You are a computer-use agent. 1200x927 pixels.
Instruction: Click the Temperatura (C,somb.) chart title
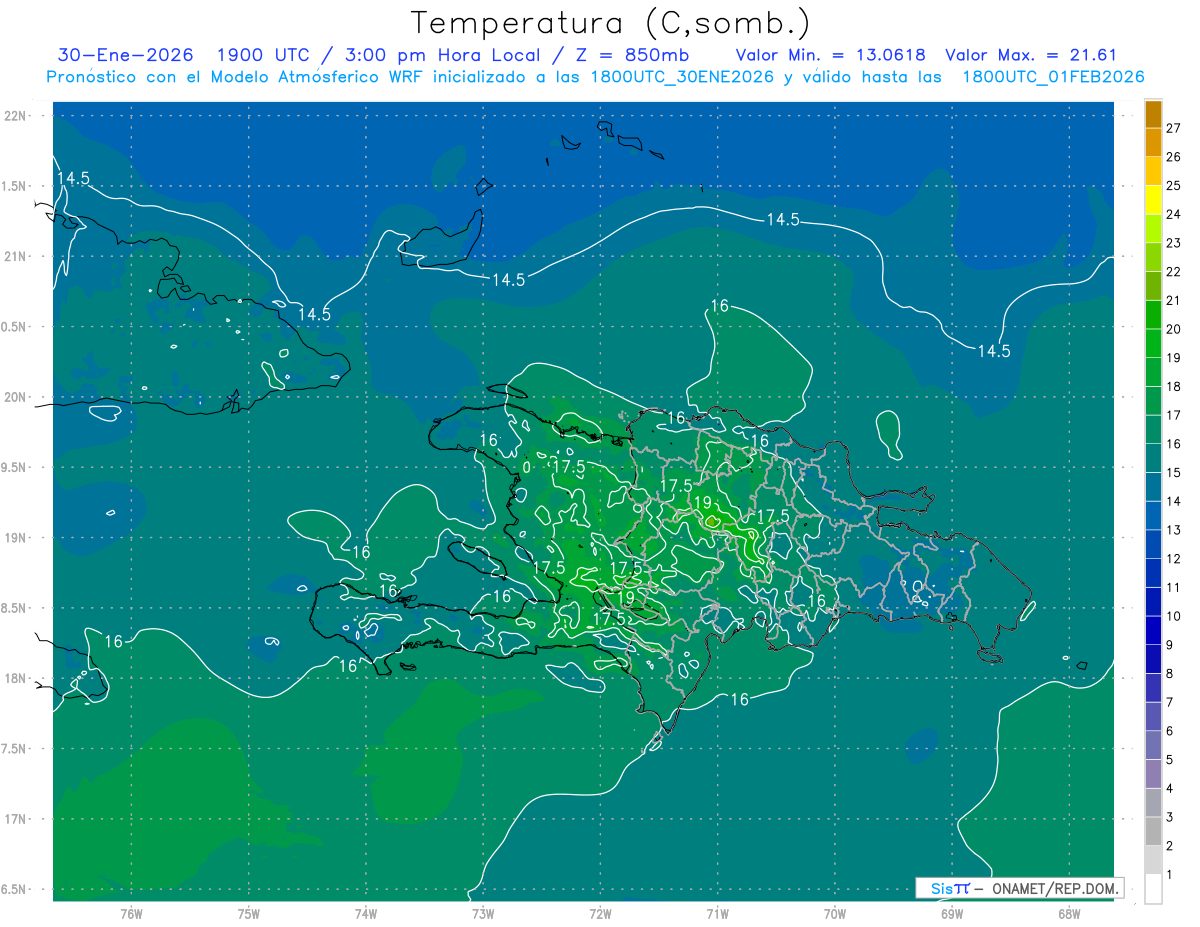(x=611, y=22)
